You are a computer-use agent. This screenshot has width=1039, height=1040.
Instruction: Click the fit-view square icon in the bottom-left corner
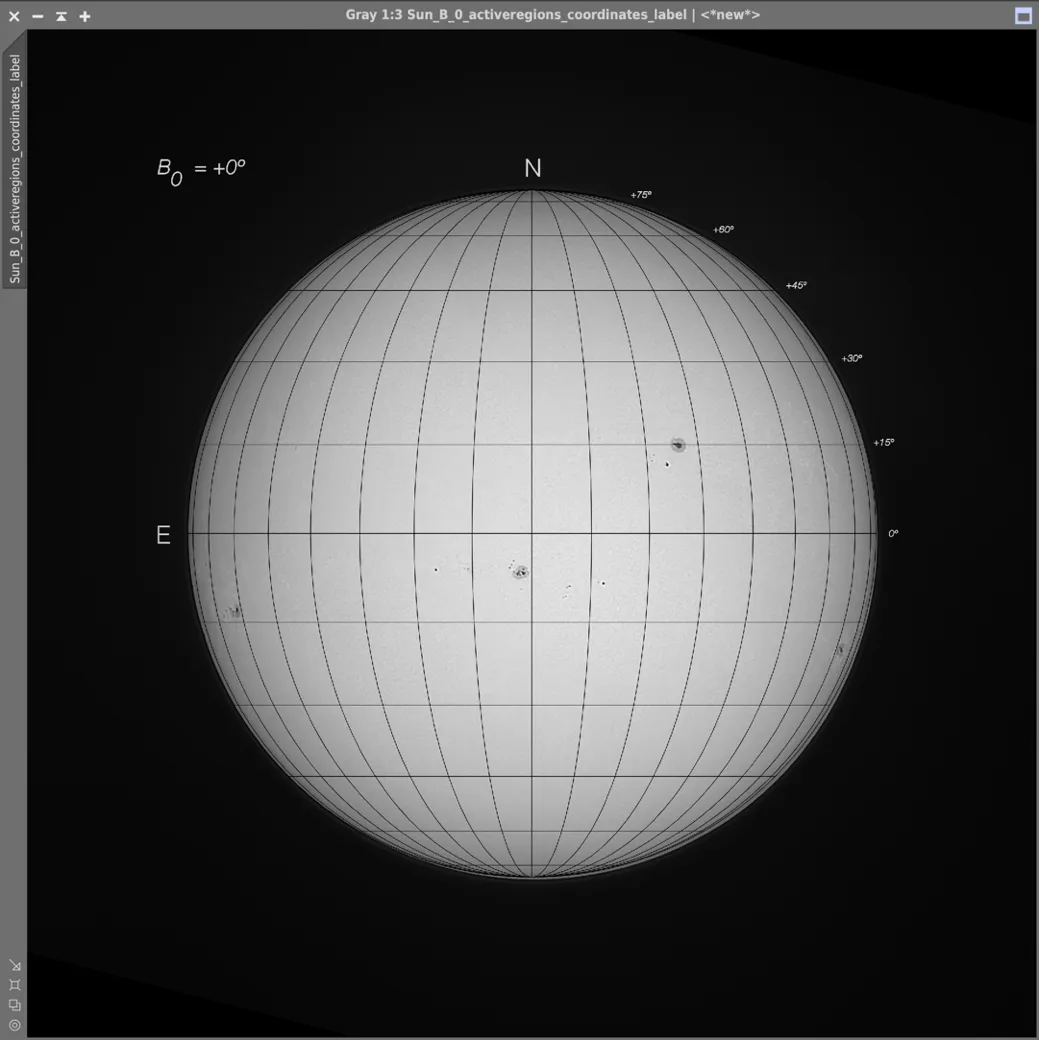(x=15, y=985)
